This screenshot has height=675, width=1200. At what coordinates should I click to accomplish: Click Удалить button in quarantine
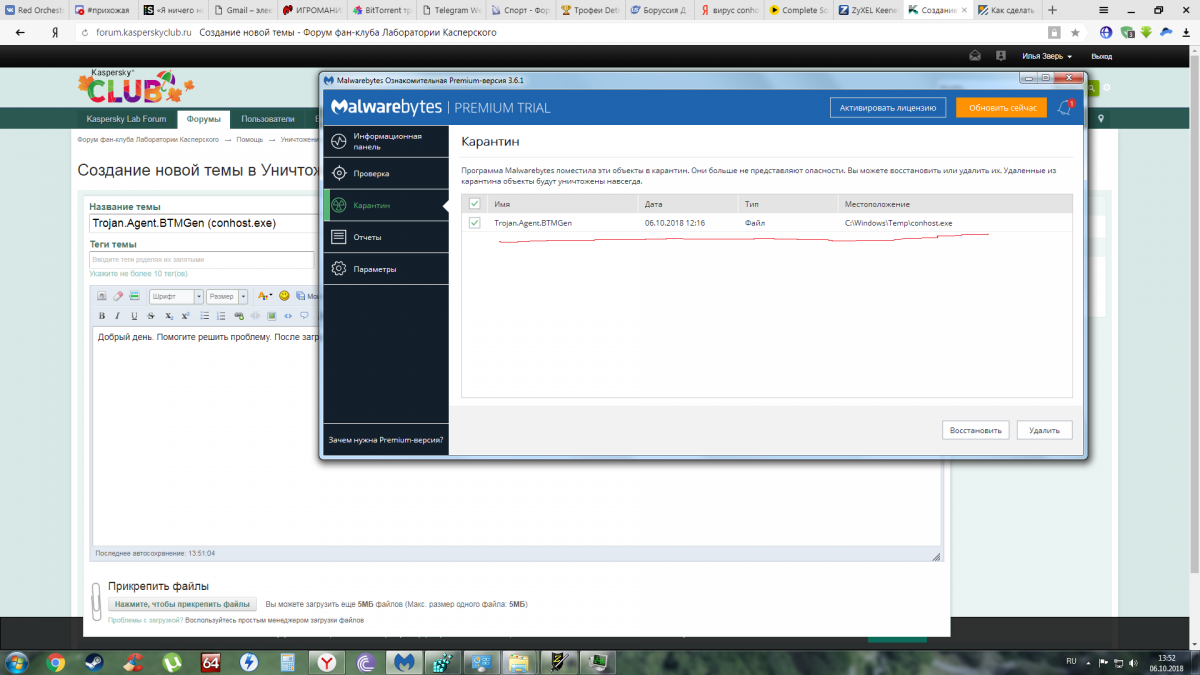[x=1045, y=430]
